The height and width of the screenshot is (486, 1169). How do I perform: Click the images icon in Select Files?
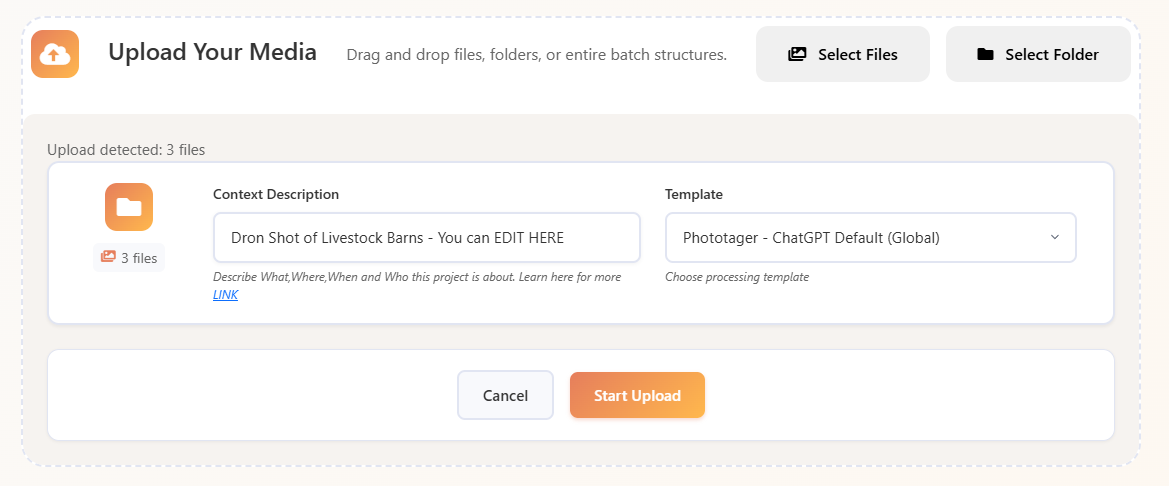(797, 55)
